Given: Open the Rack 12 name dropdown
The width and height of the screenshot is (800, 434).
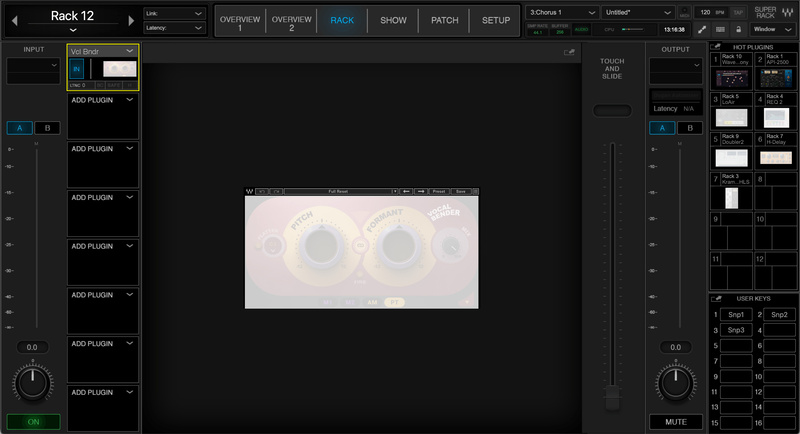Looking at the screenshot, I should tap(72, 30).
